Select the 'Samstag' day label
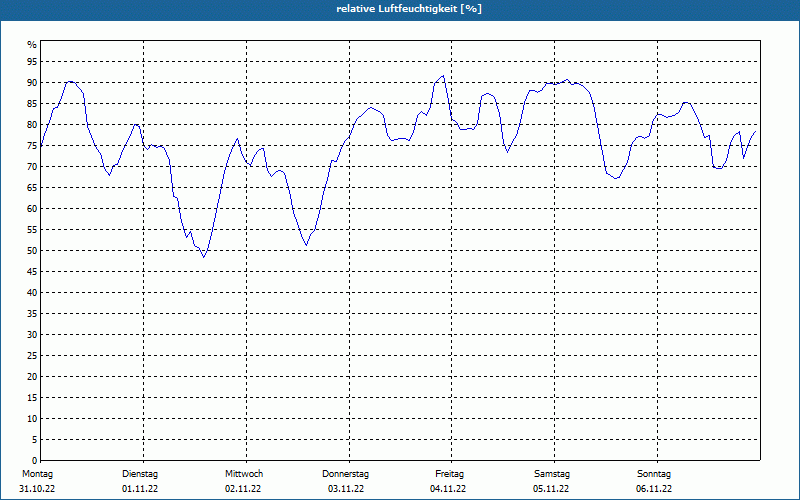Image resolution: width=800 pixels, height=500 pixels. pyautogui.click(x=552, y=474)
